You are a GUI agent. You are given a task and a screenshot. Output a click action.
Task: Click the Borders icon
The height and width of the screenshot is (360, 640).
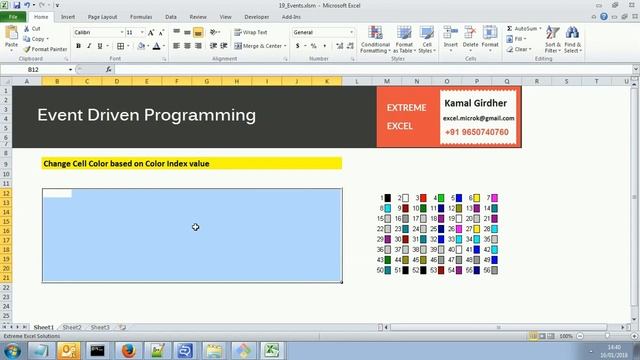(x=120, y=46)
